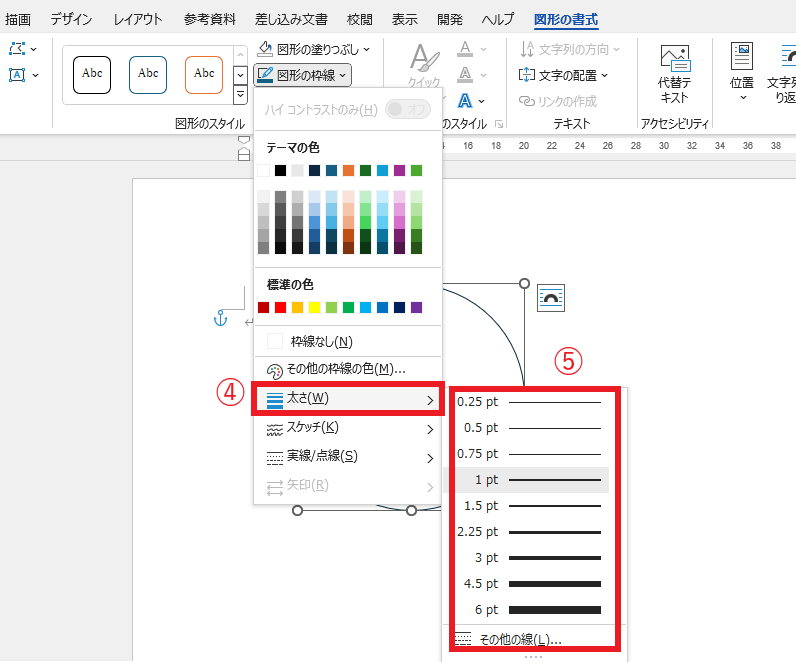Expand the 実線/点線 submenu arrow

coord(430,458)
